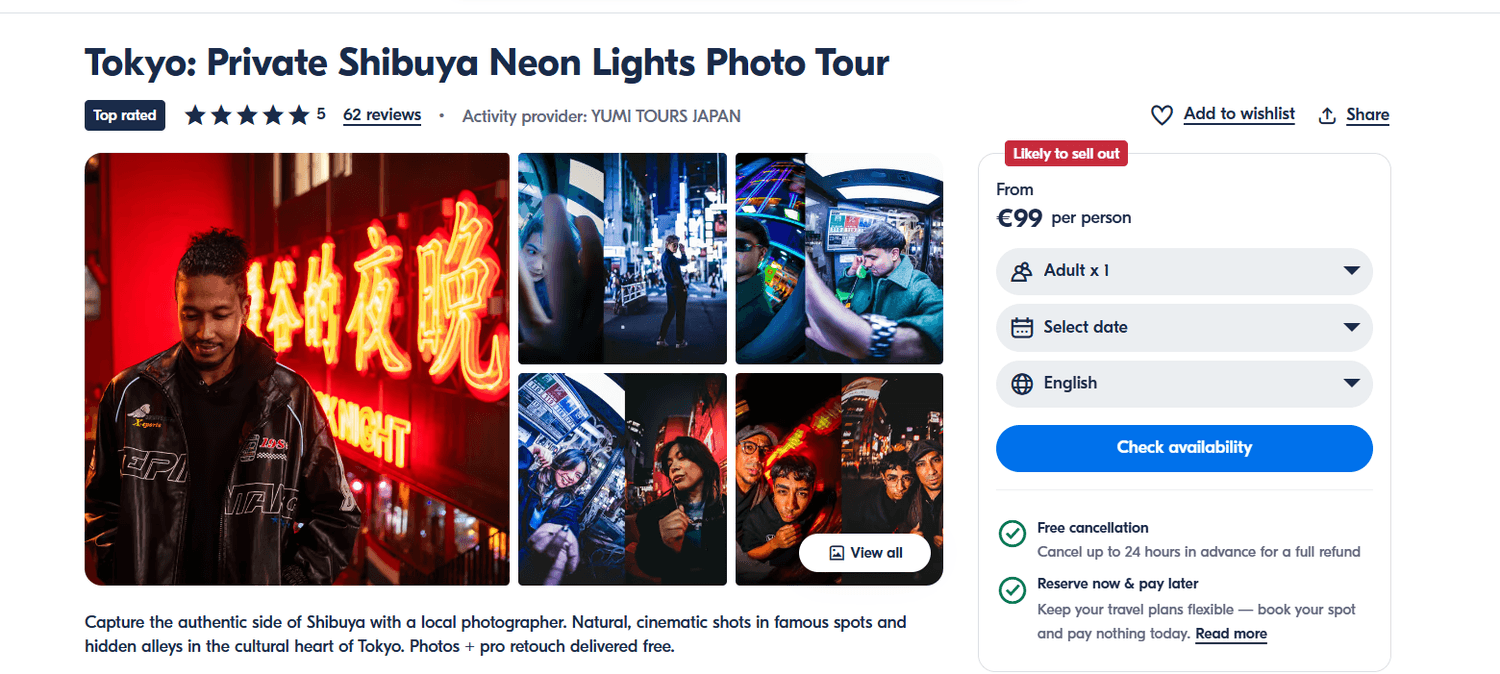Image resolution: width=1500 pixels, height=674 pixels.
Task: Click the share upload icon
Action: [1327, 115]
